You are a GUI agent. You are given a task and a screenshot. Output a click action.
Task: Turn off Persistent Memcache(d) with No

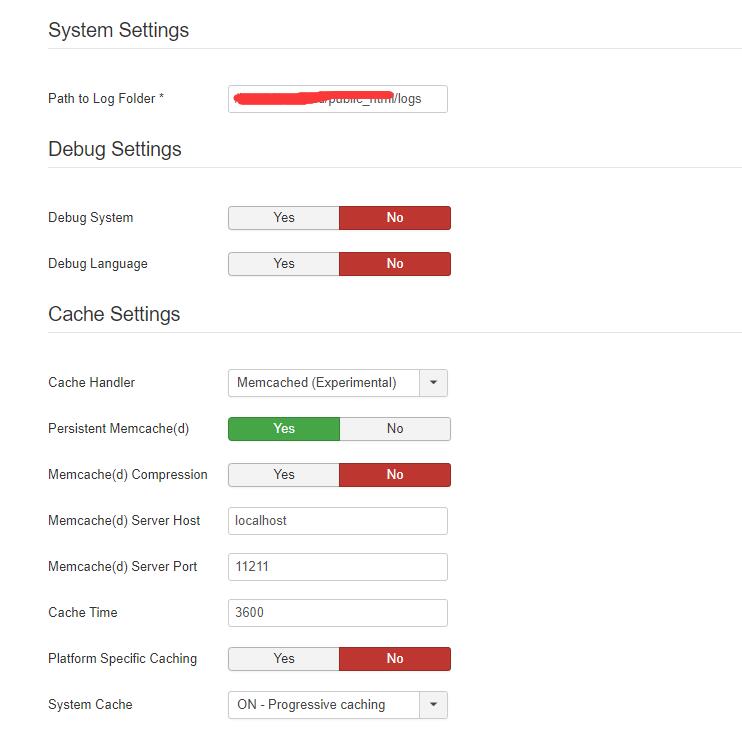click(x=395, y=429)
